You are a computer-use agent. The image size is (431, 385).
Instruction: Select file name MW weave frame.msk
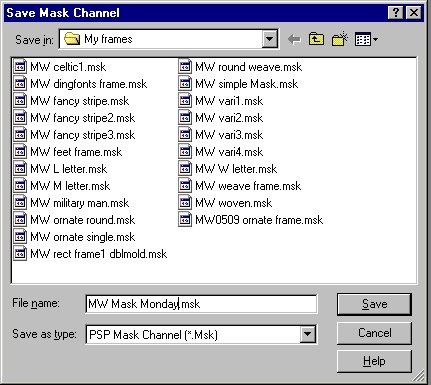click(248, 186)
